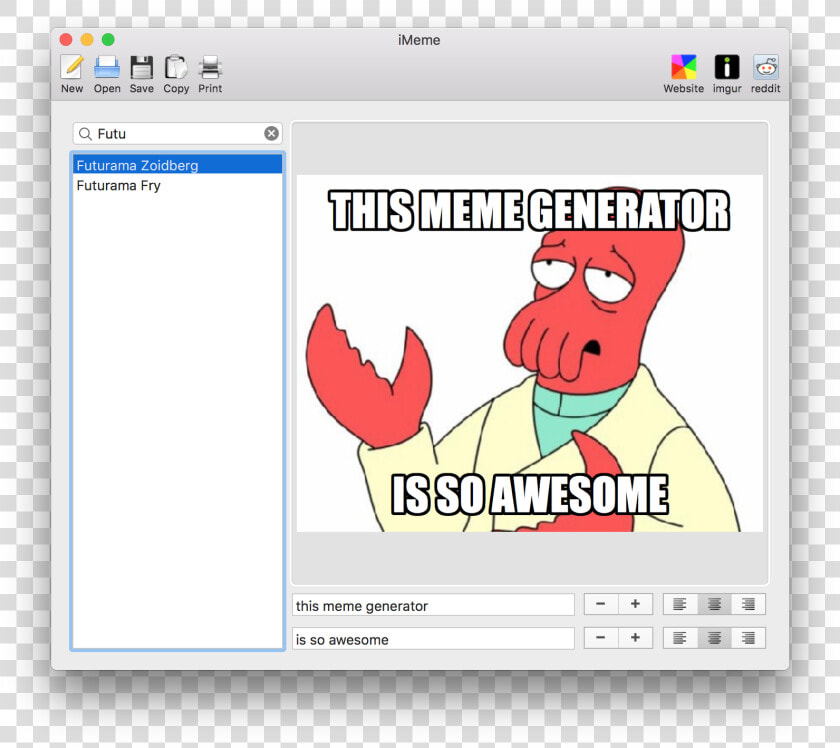Align bottom text center
840x748 pixels.
[x=714, y=638]
